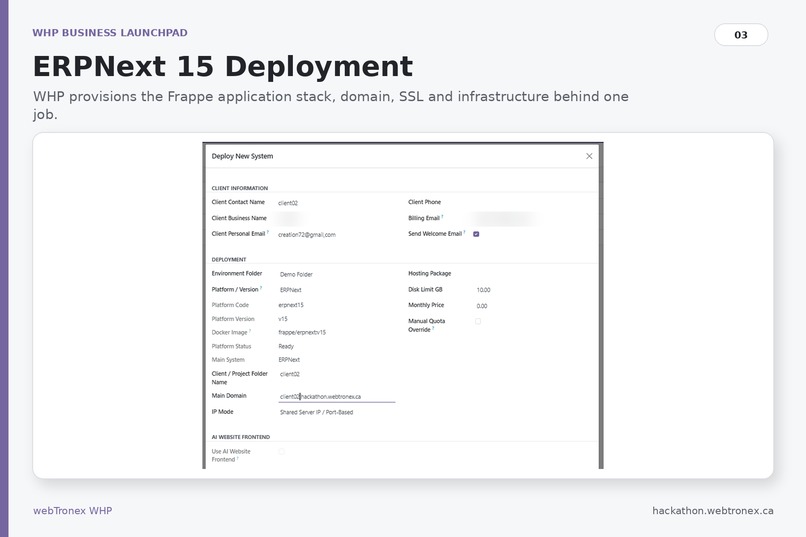
Task: Open the IP Mode dropdown
Action: click(337, 412)
